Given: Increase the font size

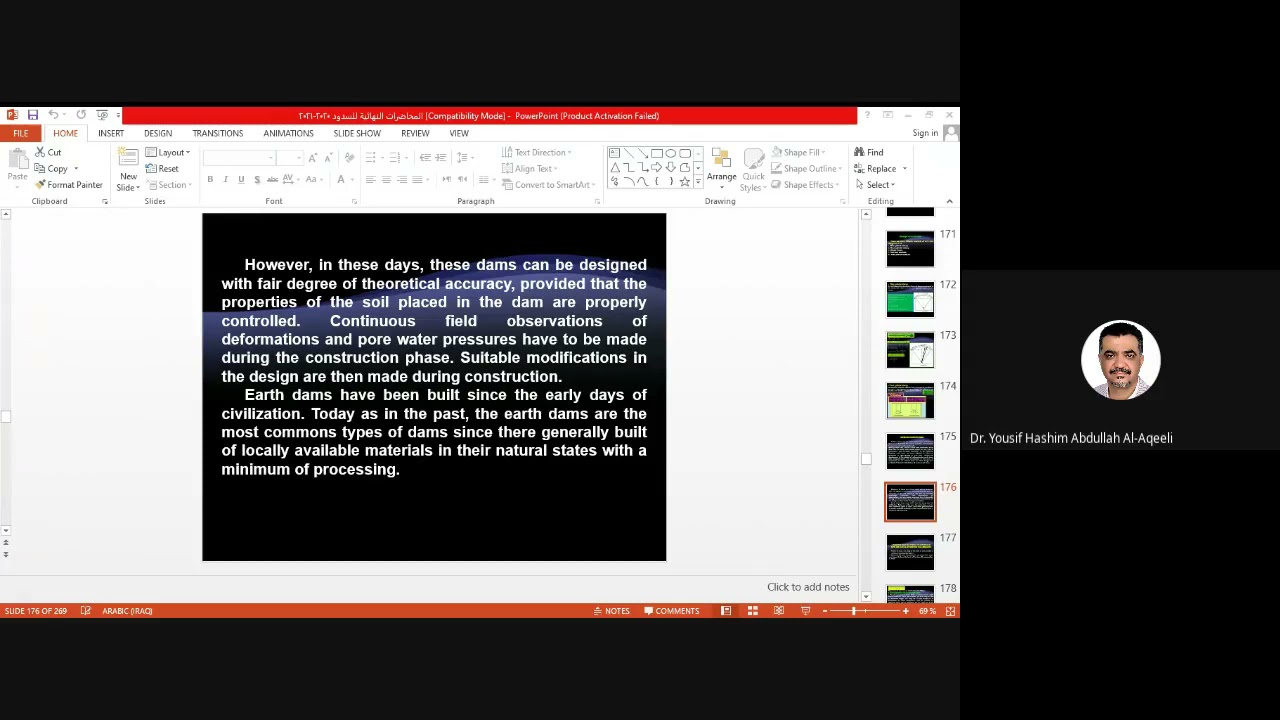Looking at the screenshot, I should pos(313,158).
